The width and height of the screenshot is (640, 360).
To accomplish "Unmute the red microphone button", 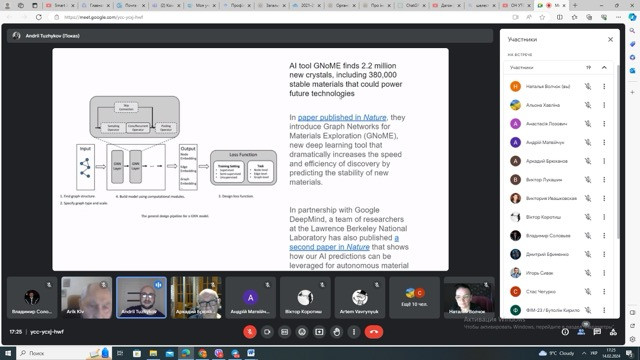I will [x=250, y=332].
